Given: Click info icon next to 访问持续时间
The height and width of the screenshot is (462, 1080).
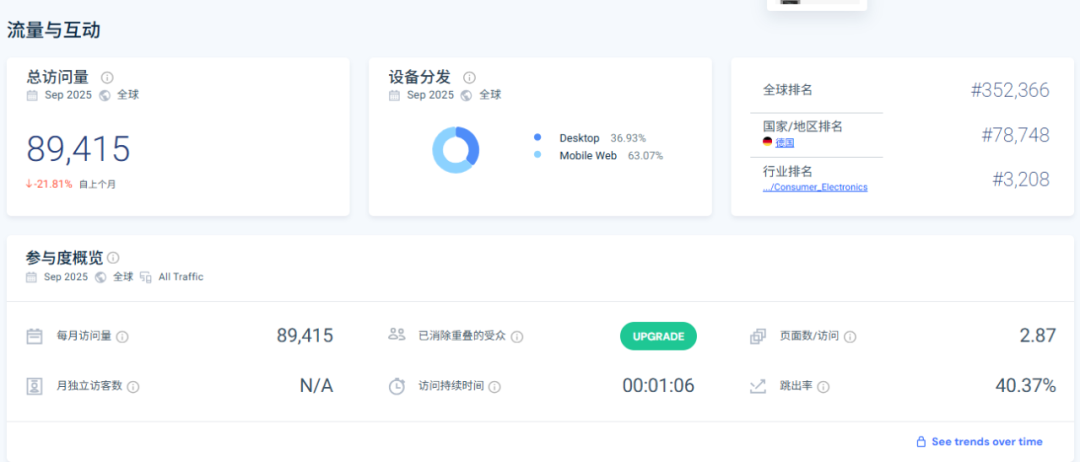Looking at the screenshot, I should tap(494, 387).
